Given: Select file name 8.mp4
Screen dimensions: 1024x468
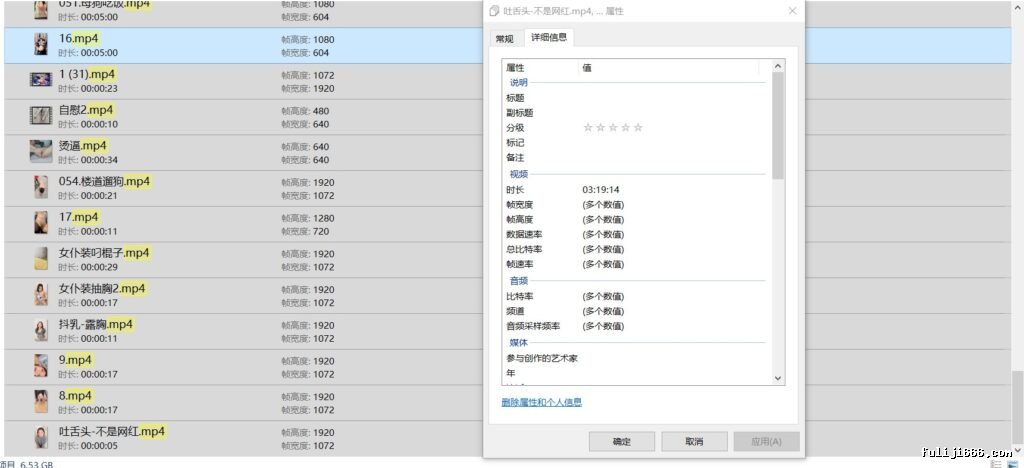Looking at the screenshot, I should pos(75,396).
